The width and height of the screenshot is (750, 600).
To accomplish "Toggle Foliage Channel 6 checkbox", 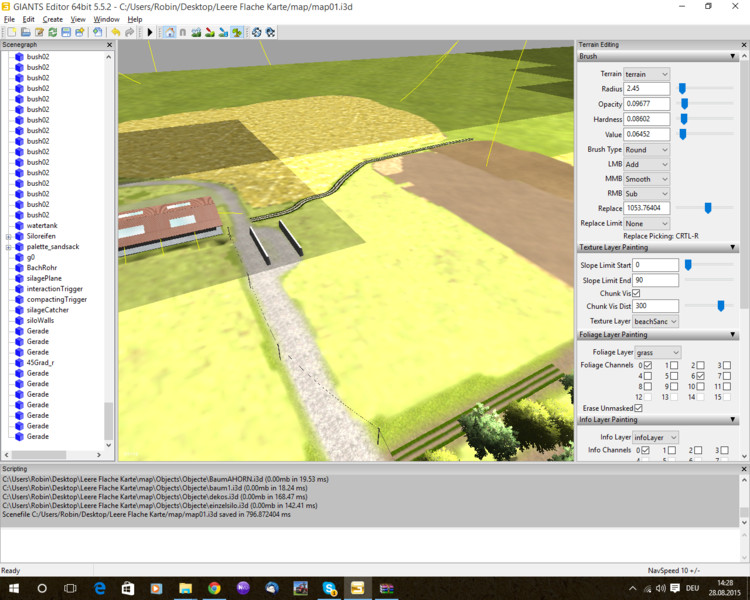I will click(x=700, y=376).
